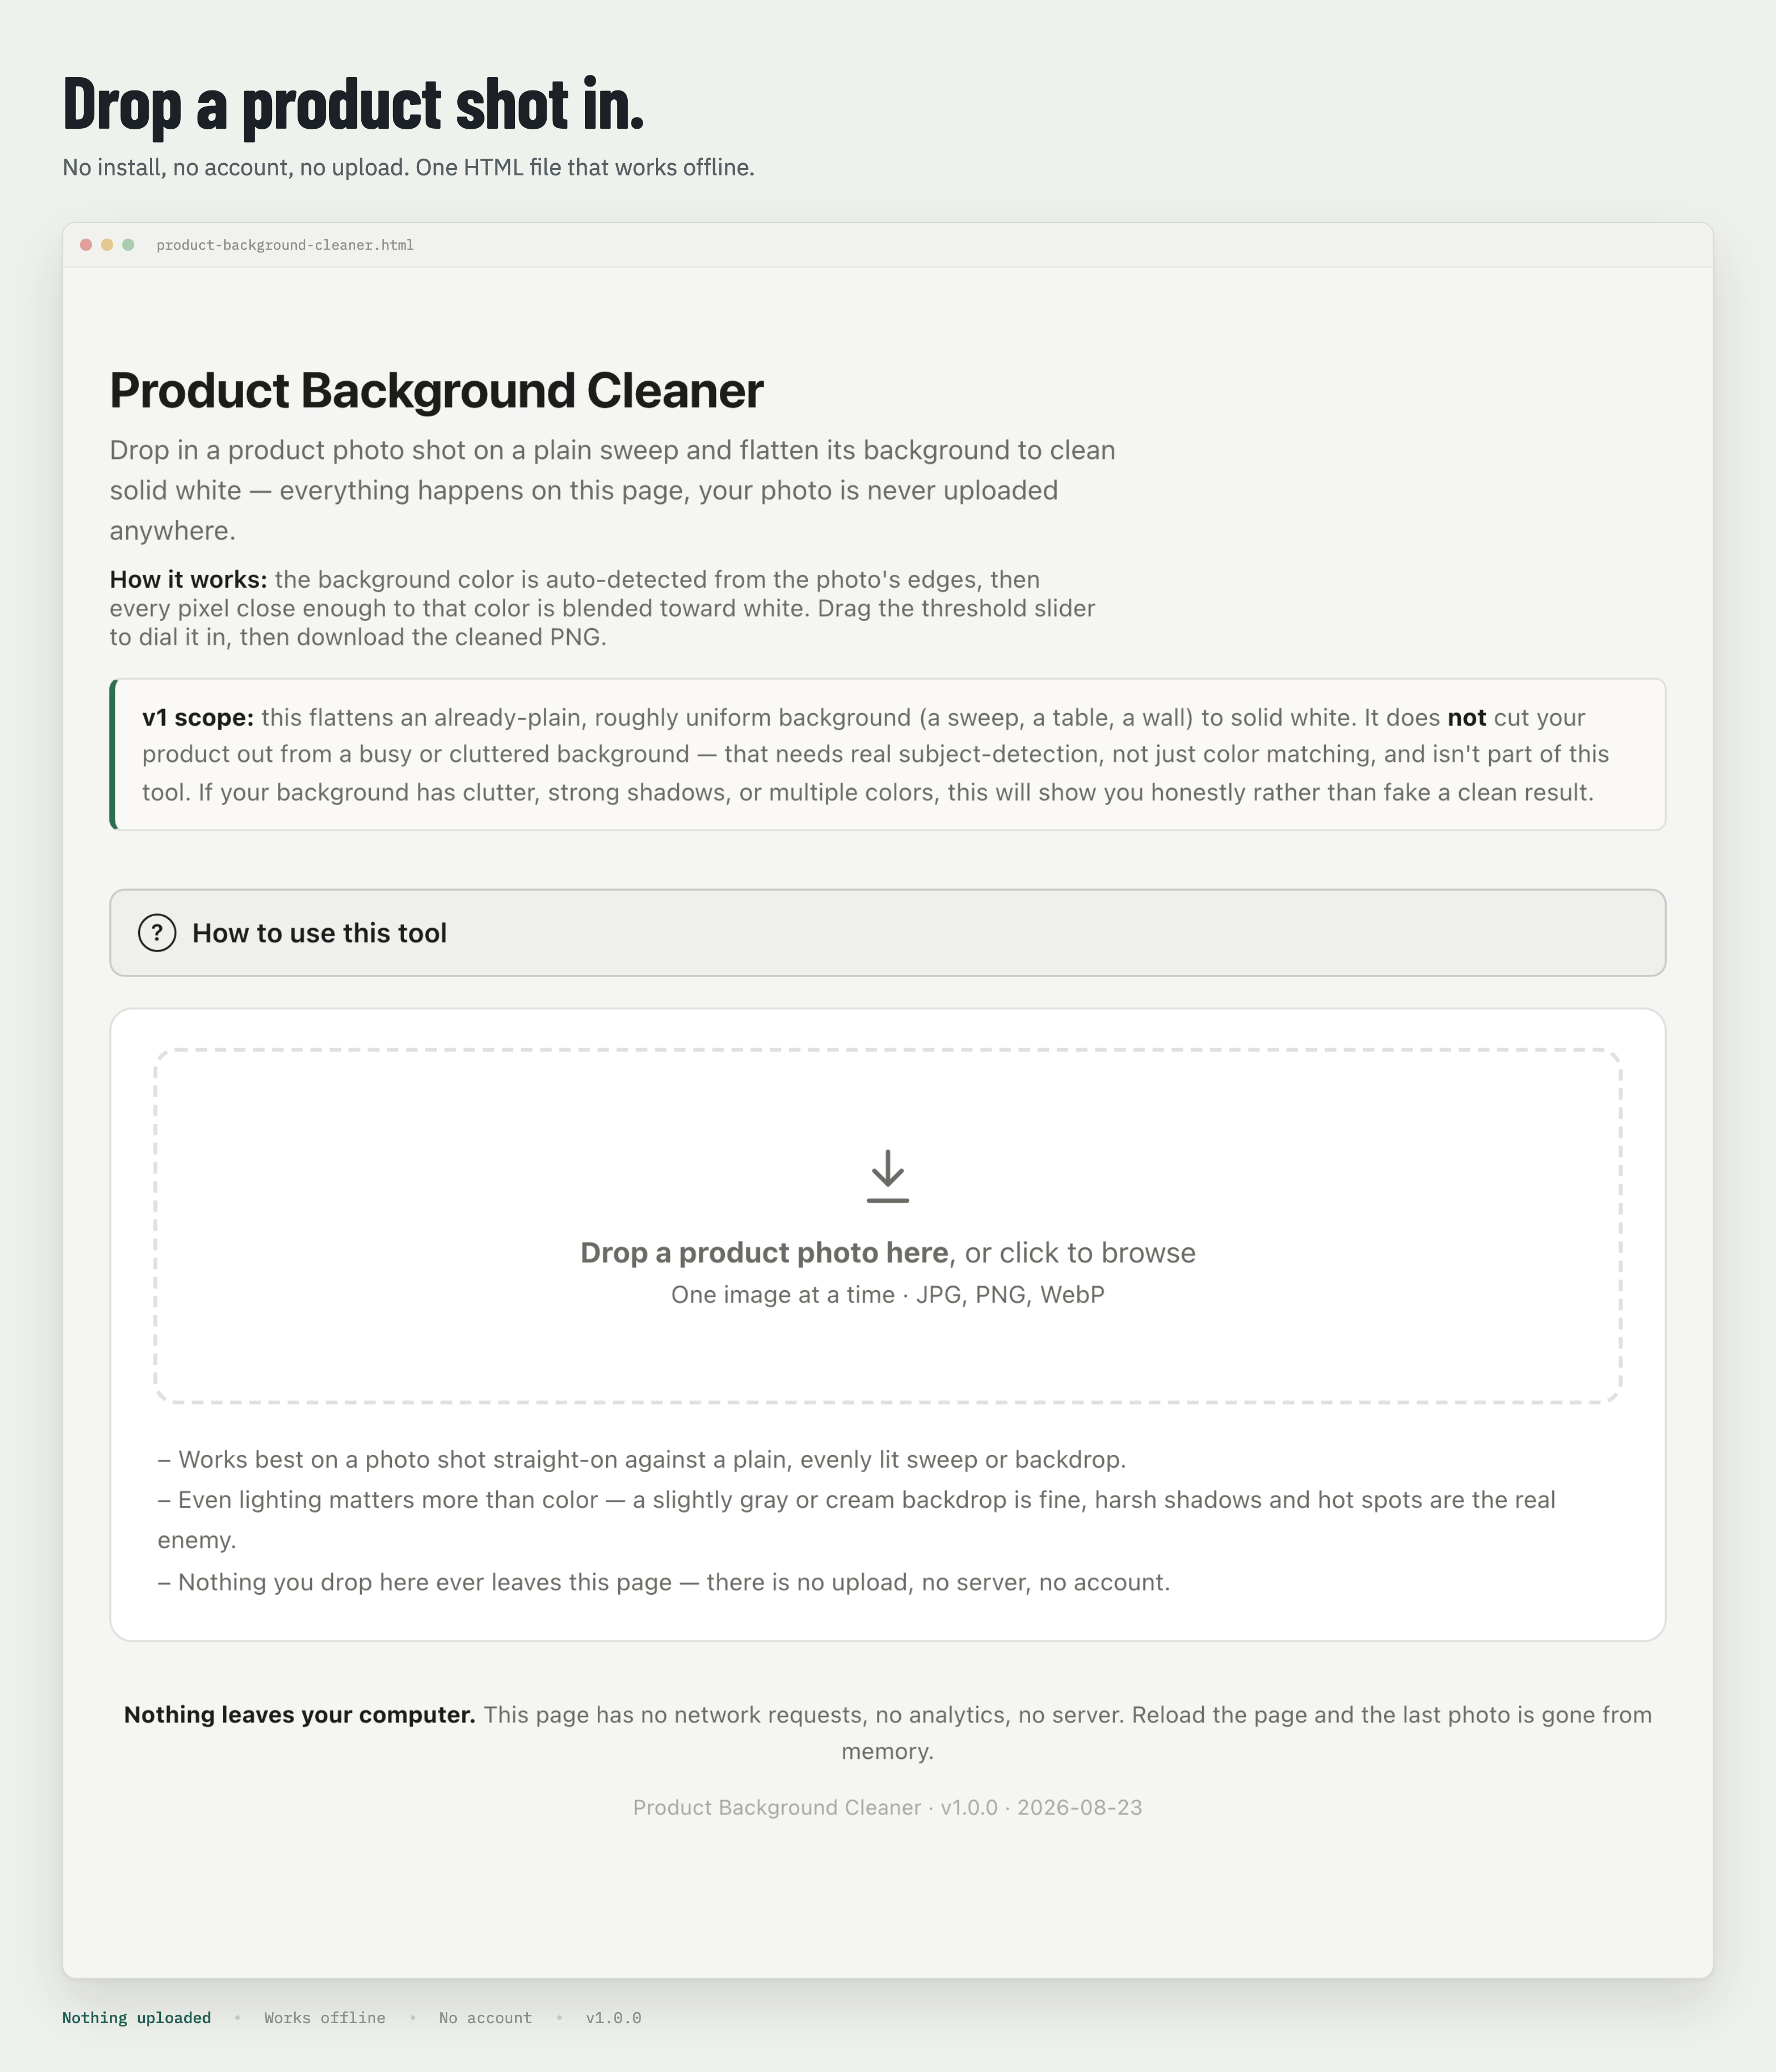Click the Product Background Cleaner heading
Image resolution: width=1776 pixels, height=2072 pixels.
pyautogui.click(x=436, y=390)
